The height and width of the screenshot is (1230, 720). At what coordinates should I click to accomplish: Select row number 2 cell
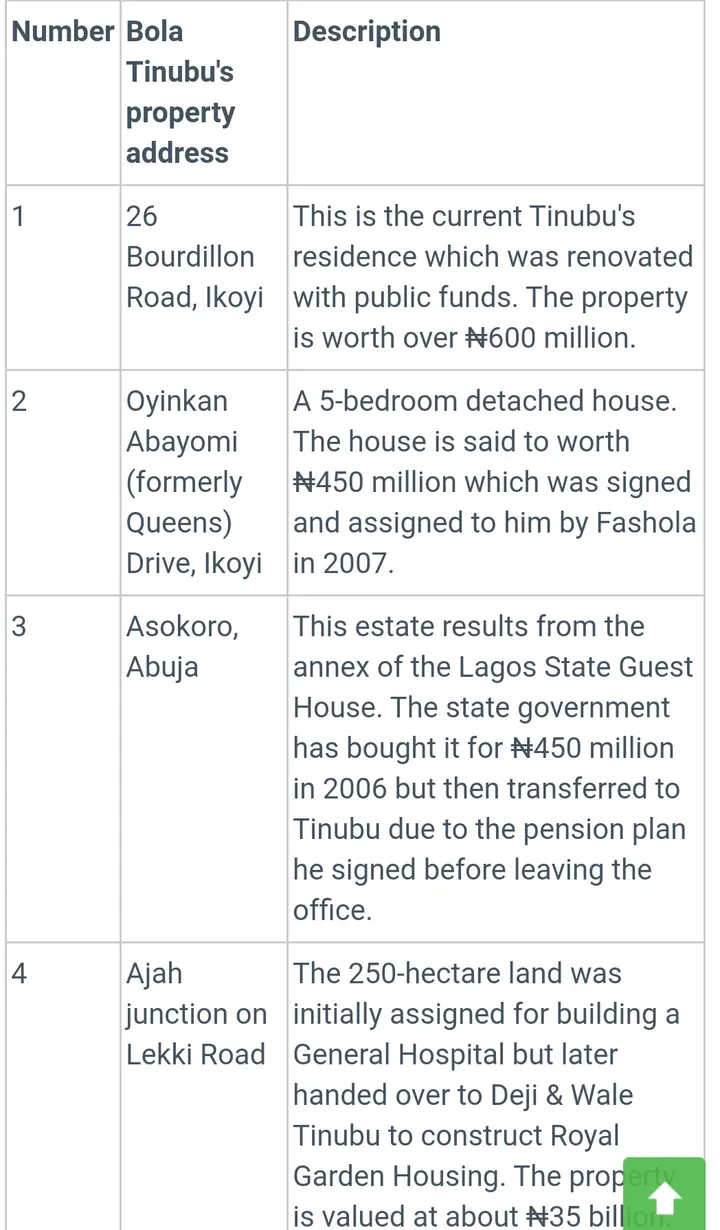click(x=20, y=401)
